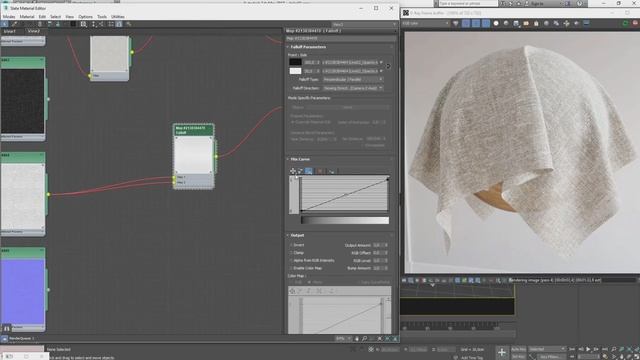Viewport: 640px width, 360px height.
Task: Click the Delete Point icon in Mix Curve
Action: point(320,171)
